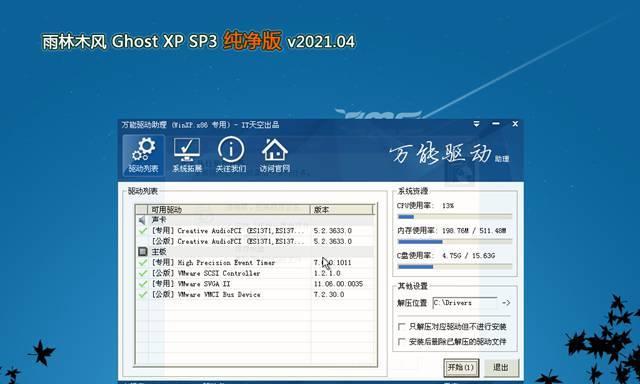Uncheck [专用] Creative AudioPCI driver

(x=142, y=231)
